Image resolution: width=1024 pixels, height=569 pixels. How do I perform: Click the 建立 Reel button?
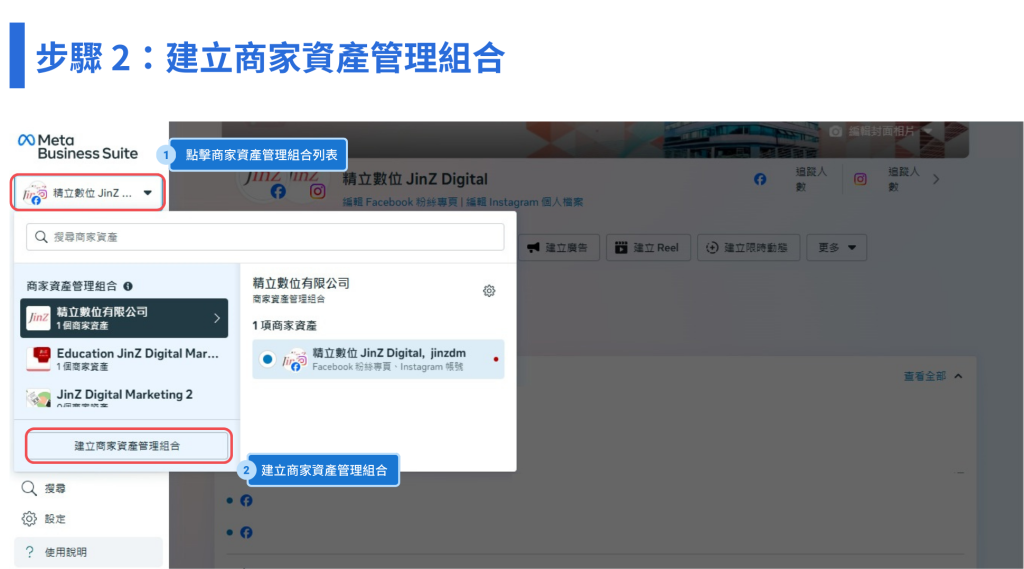648,248
